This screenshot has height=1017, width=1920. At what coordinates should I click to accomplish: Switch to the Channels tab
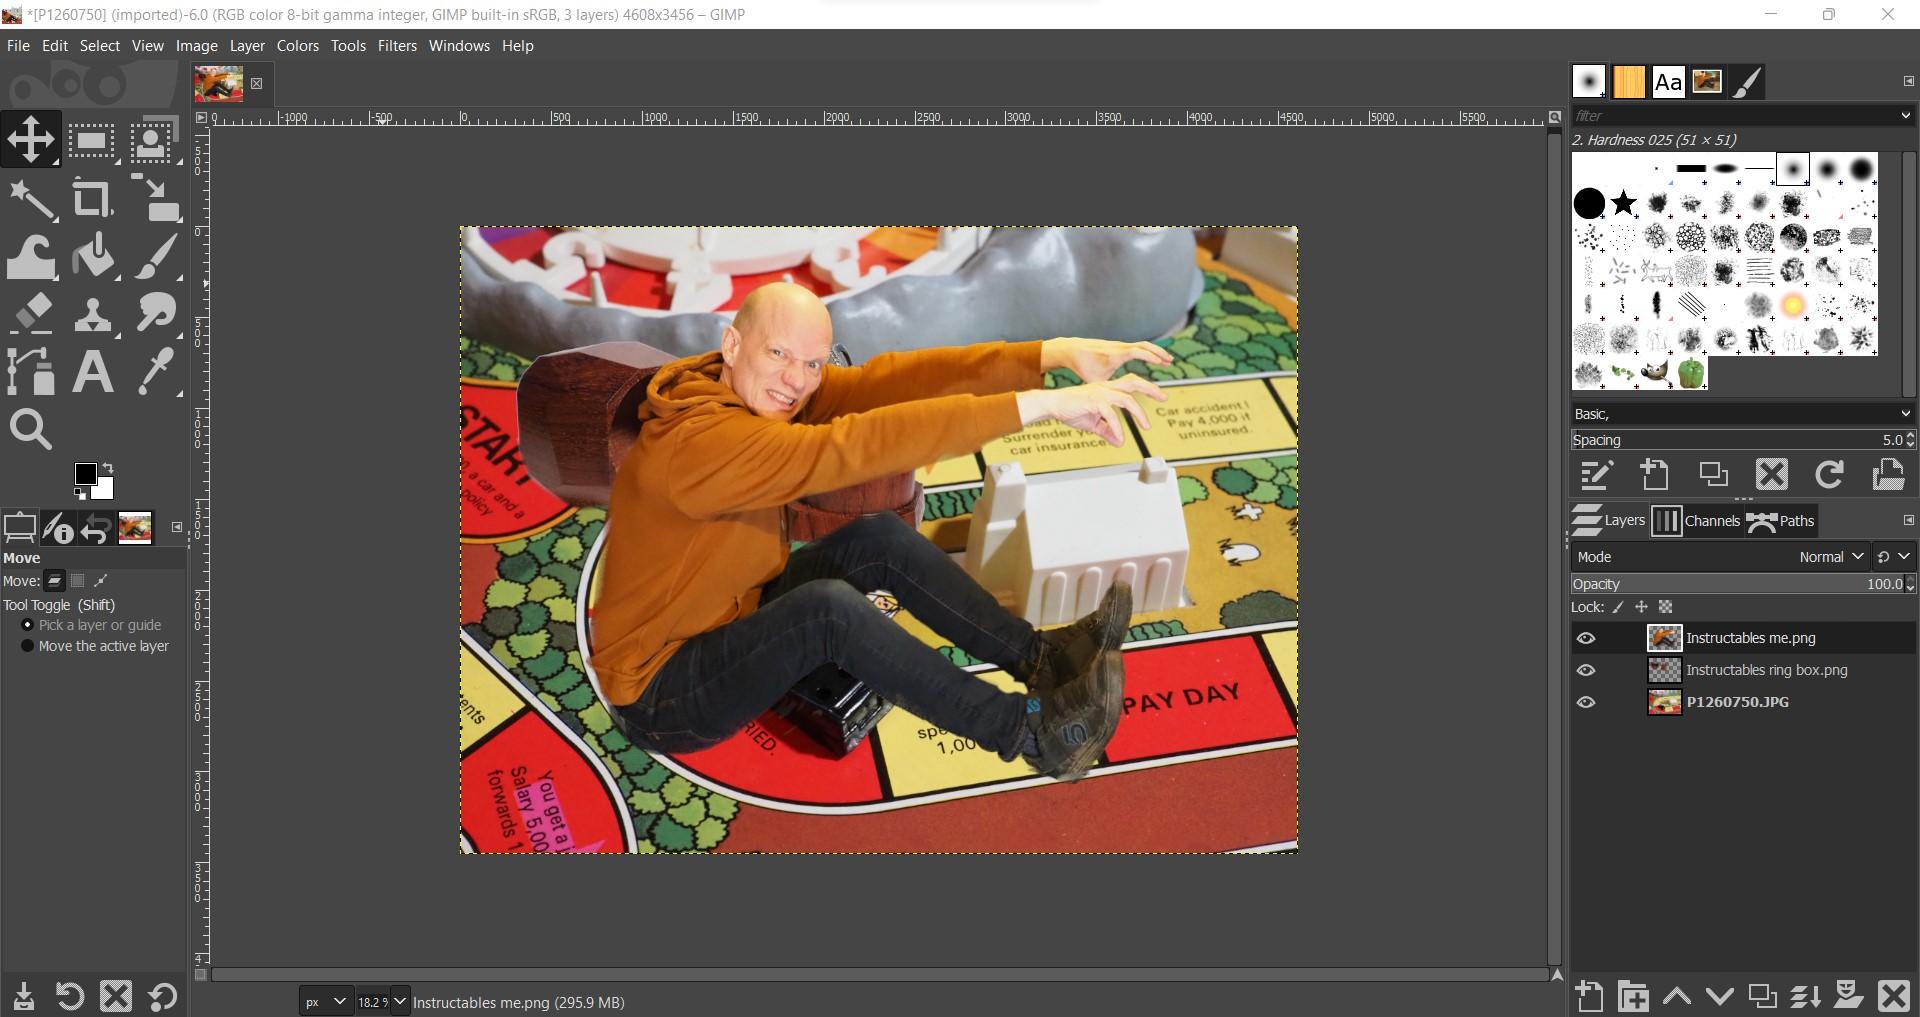point(1696,521)
